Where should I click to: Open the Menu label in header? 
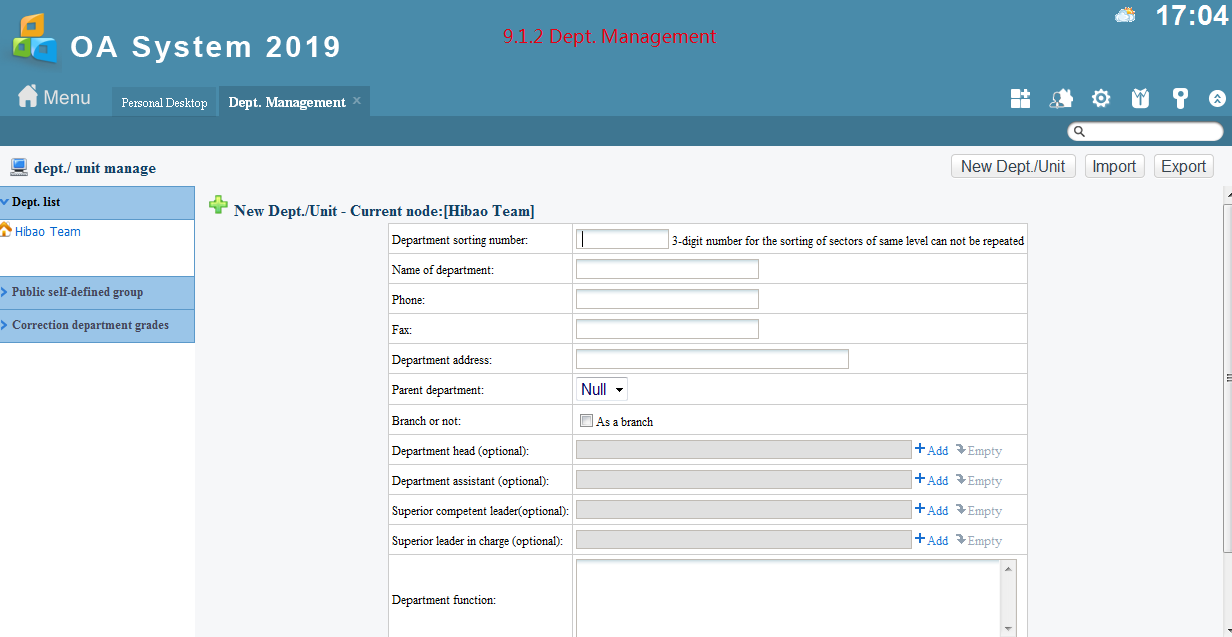click(67, 98)
